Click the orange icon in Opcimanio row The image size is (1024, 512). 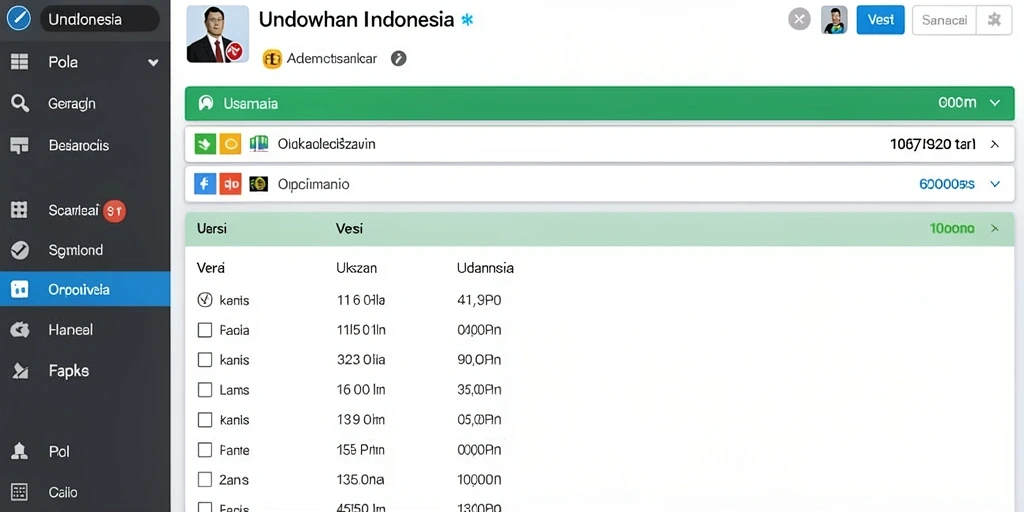tap(231, 184)
